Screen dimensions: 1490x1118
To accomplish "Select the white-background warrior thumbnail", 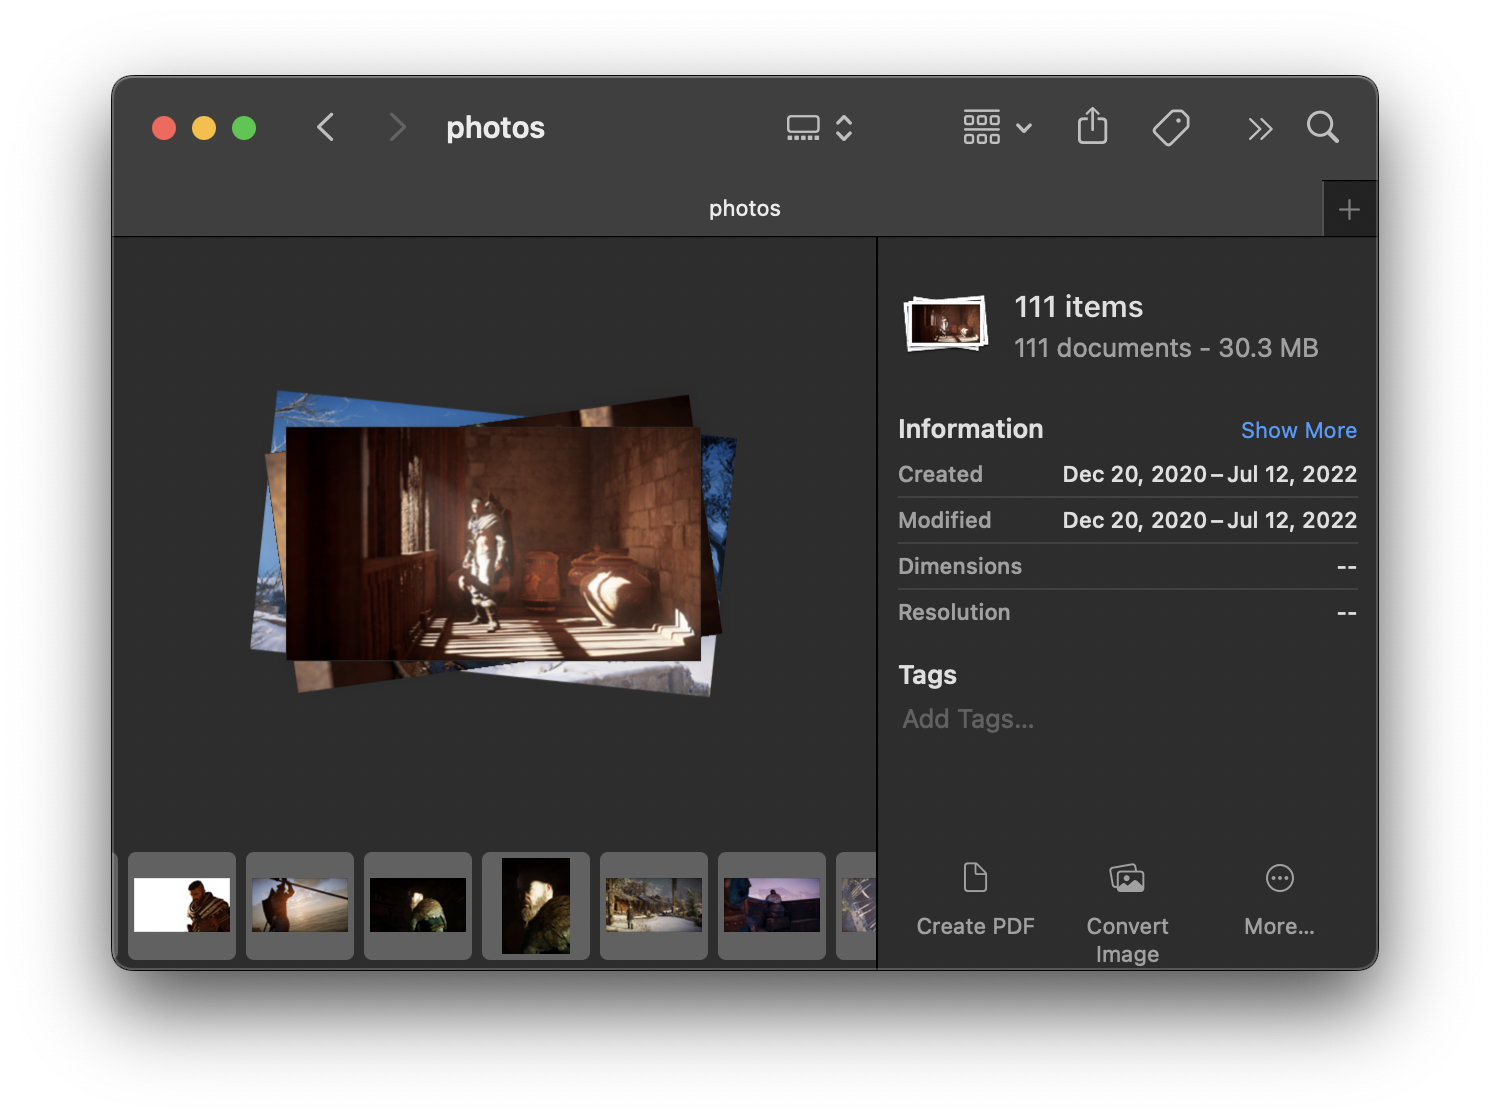I will pyautogui.click(x=182, y=905).
